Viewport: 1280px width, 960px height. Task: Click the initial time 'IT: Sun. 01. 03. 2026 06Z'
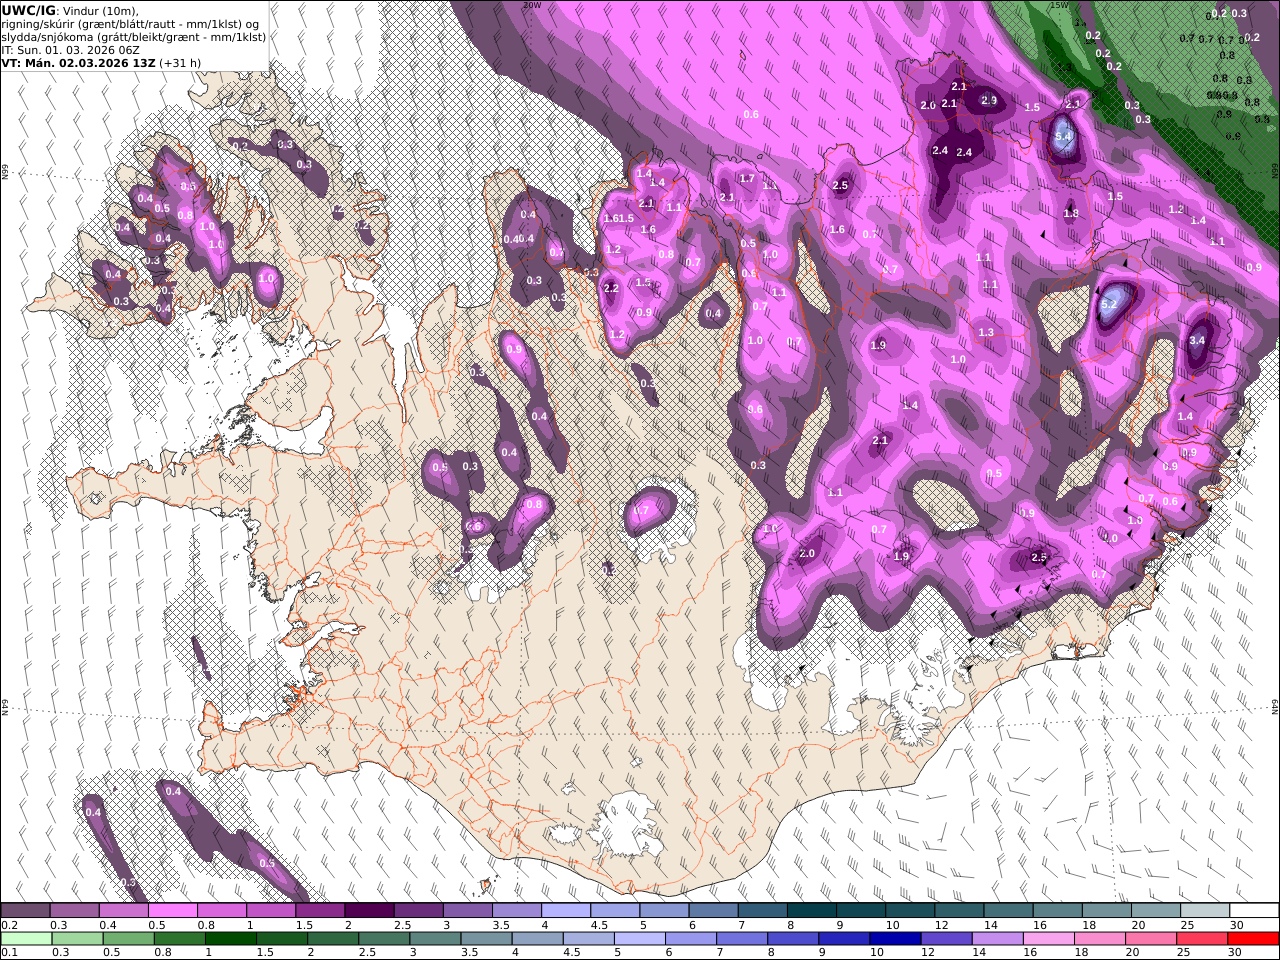click(70, 49)
